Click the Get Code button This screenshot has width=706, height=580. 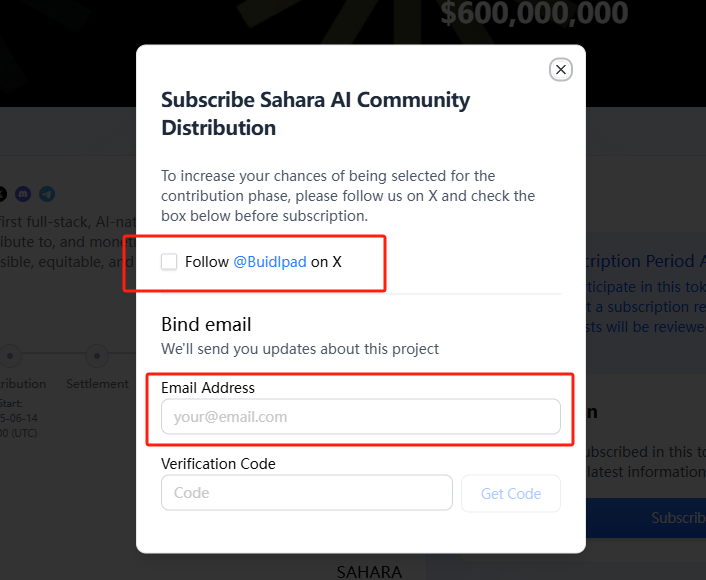[x=511, y=494]
